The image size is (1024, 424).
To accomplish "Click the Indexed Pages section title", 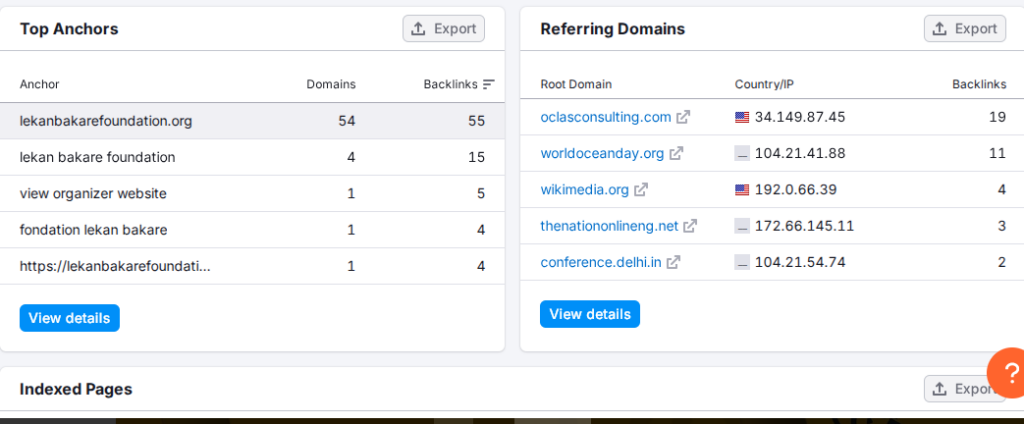I will [76, 389].
